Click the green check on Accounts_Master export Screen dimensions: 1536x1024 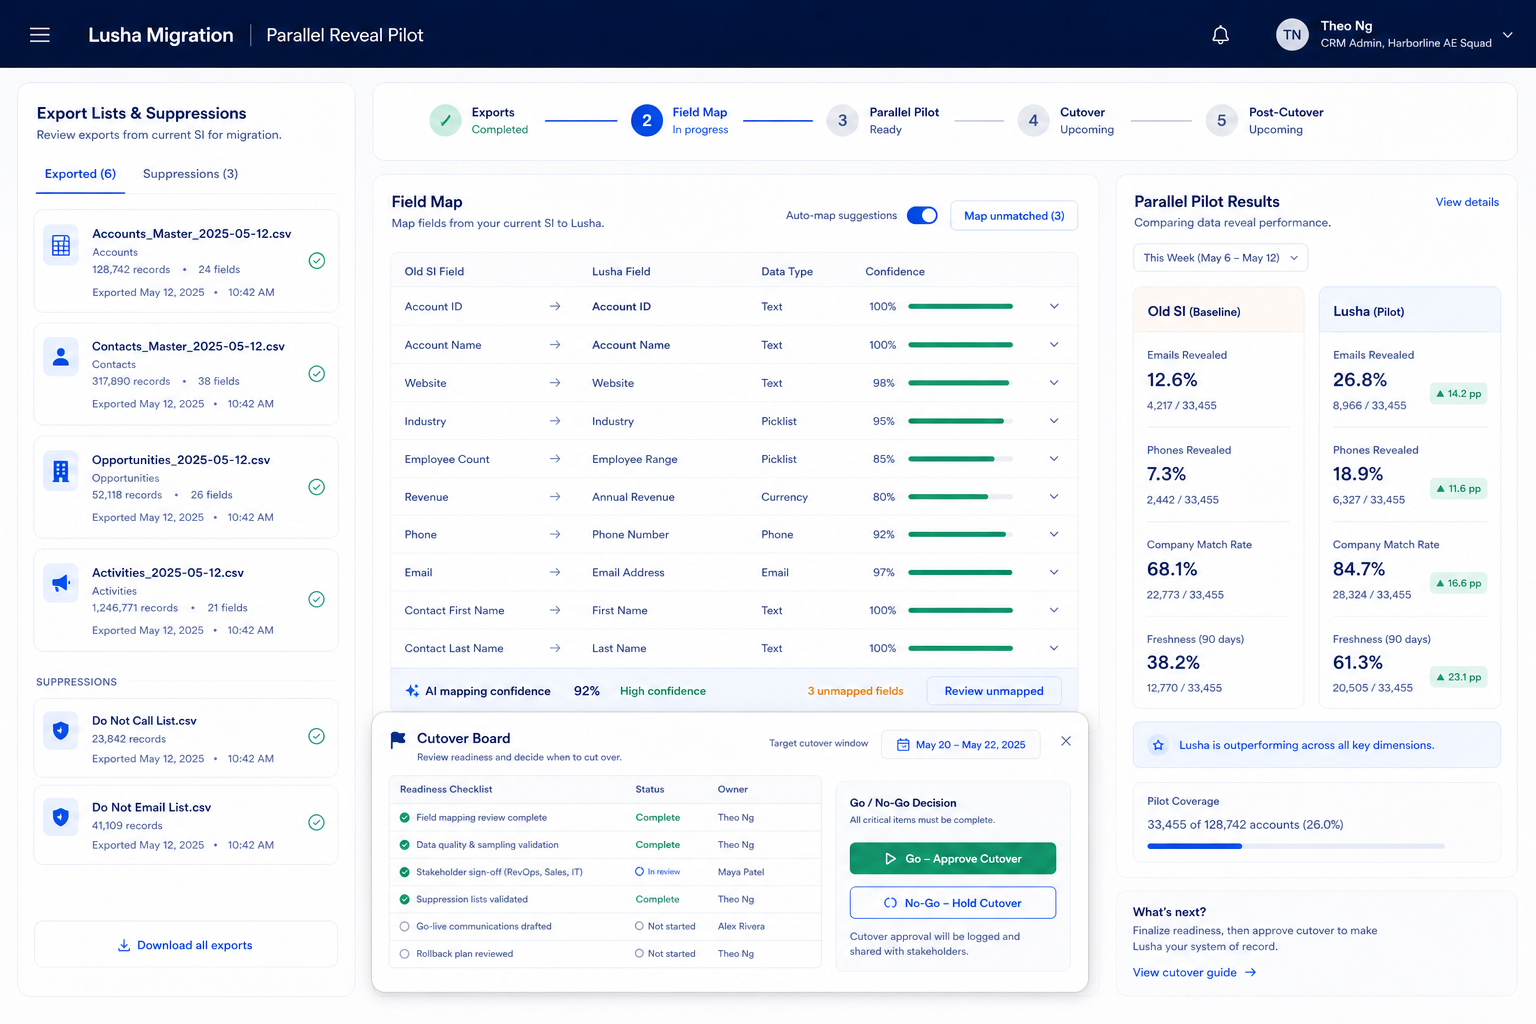pyautogui.click(x=316, y=261)
